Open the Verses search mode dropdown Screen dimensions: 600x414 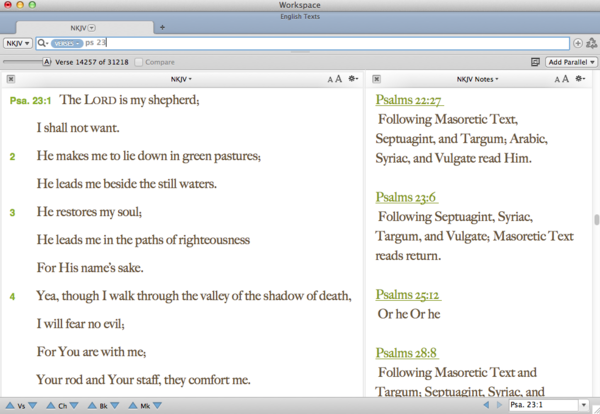tap(67, 43)
